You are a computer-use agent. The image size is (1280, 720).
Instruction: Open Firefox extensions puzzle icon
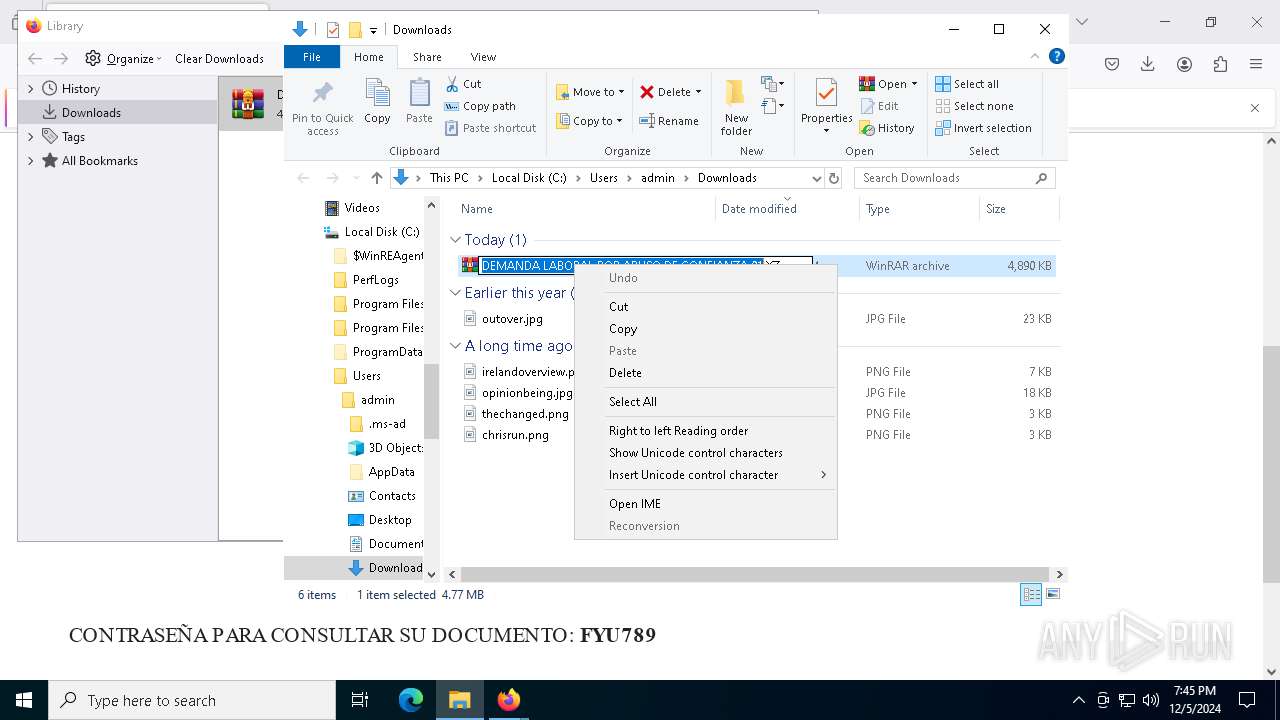coord(1220,64)
